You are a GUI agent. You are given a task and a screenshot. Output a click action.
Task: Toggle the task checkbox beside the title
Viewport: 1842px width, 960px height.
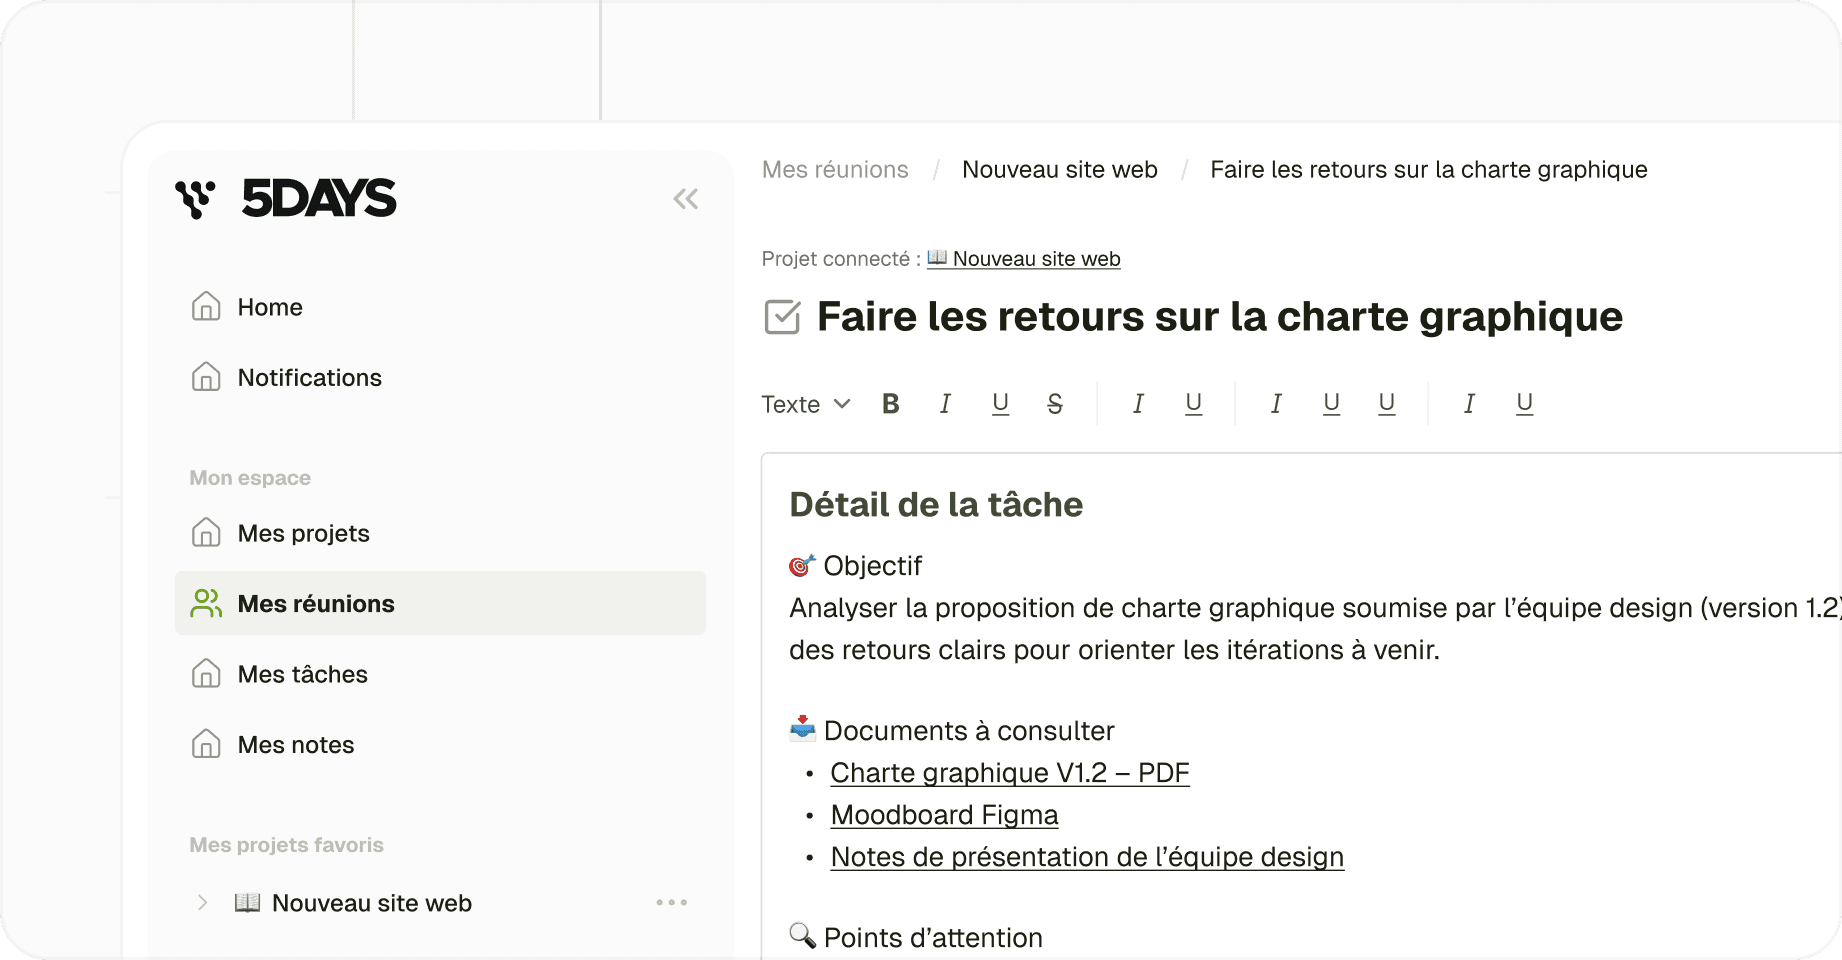782,317
